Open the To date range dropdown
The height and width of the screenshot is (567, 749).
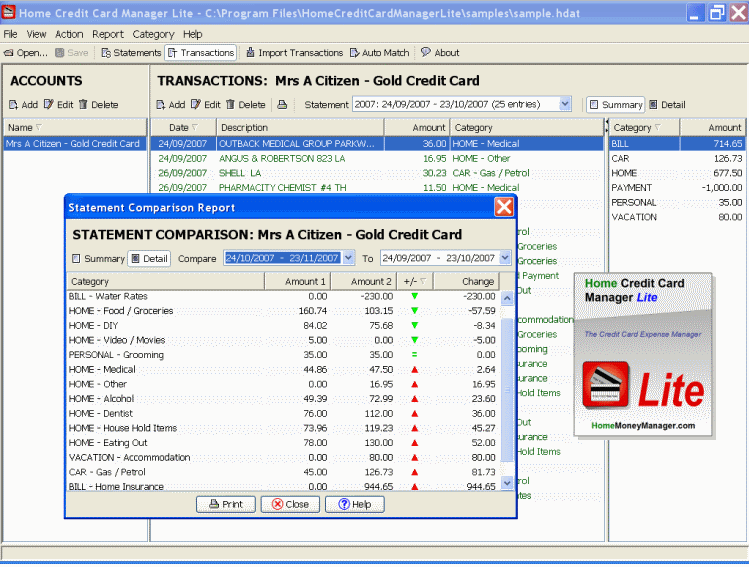(x=504, y=258)
